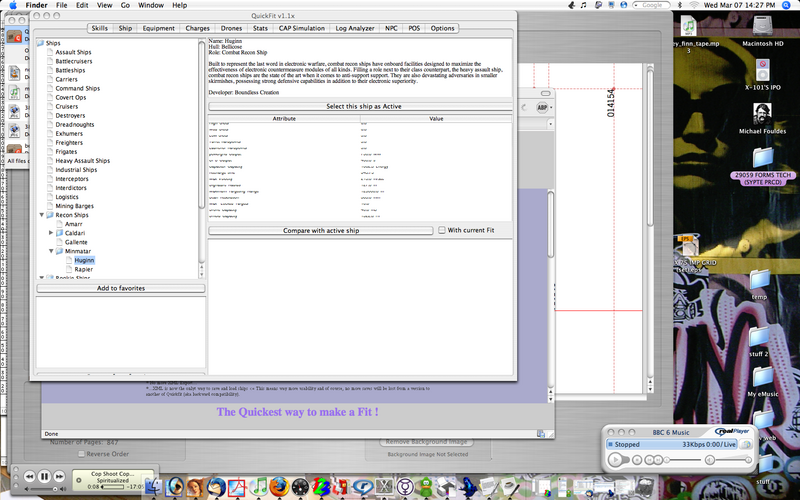This screenshot has height=500, width=800.
Task: Select Gallente under Recon Ships
Action: click(x=76, y=242)
